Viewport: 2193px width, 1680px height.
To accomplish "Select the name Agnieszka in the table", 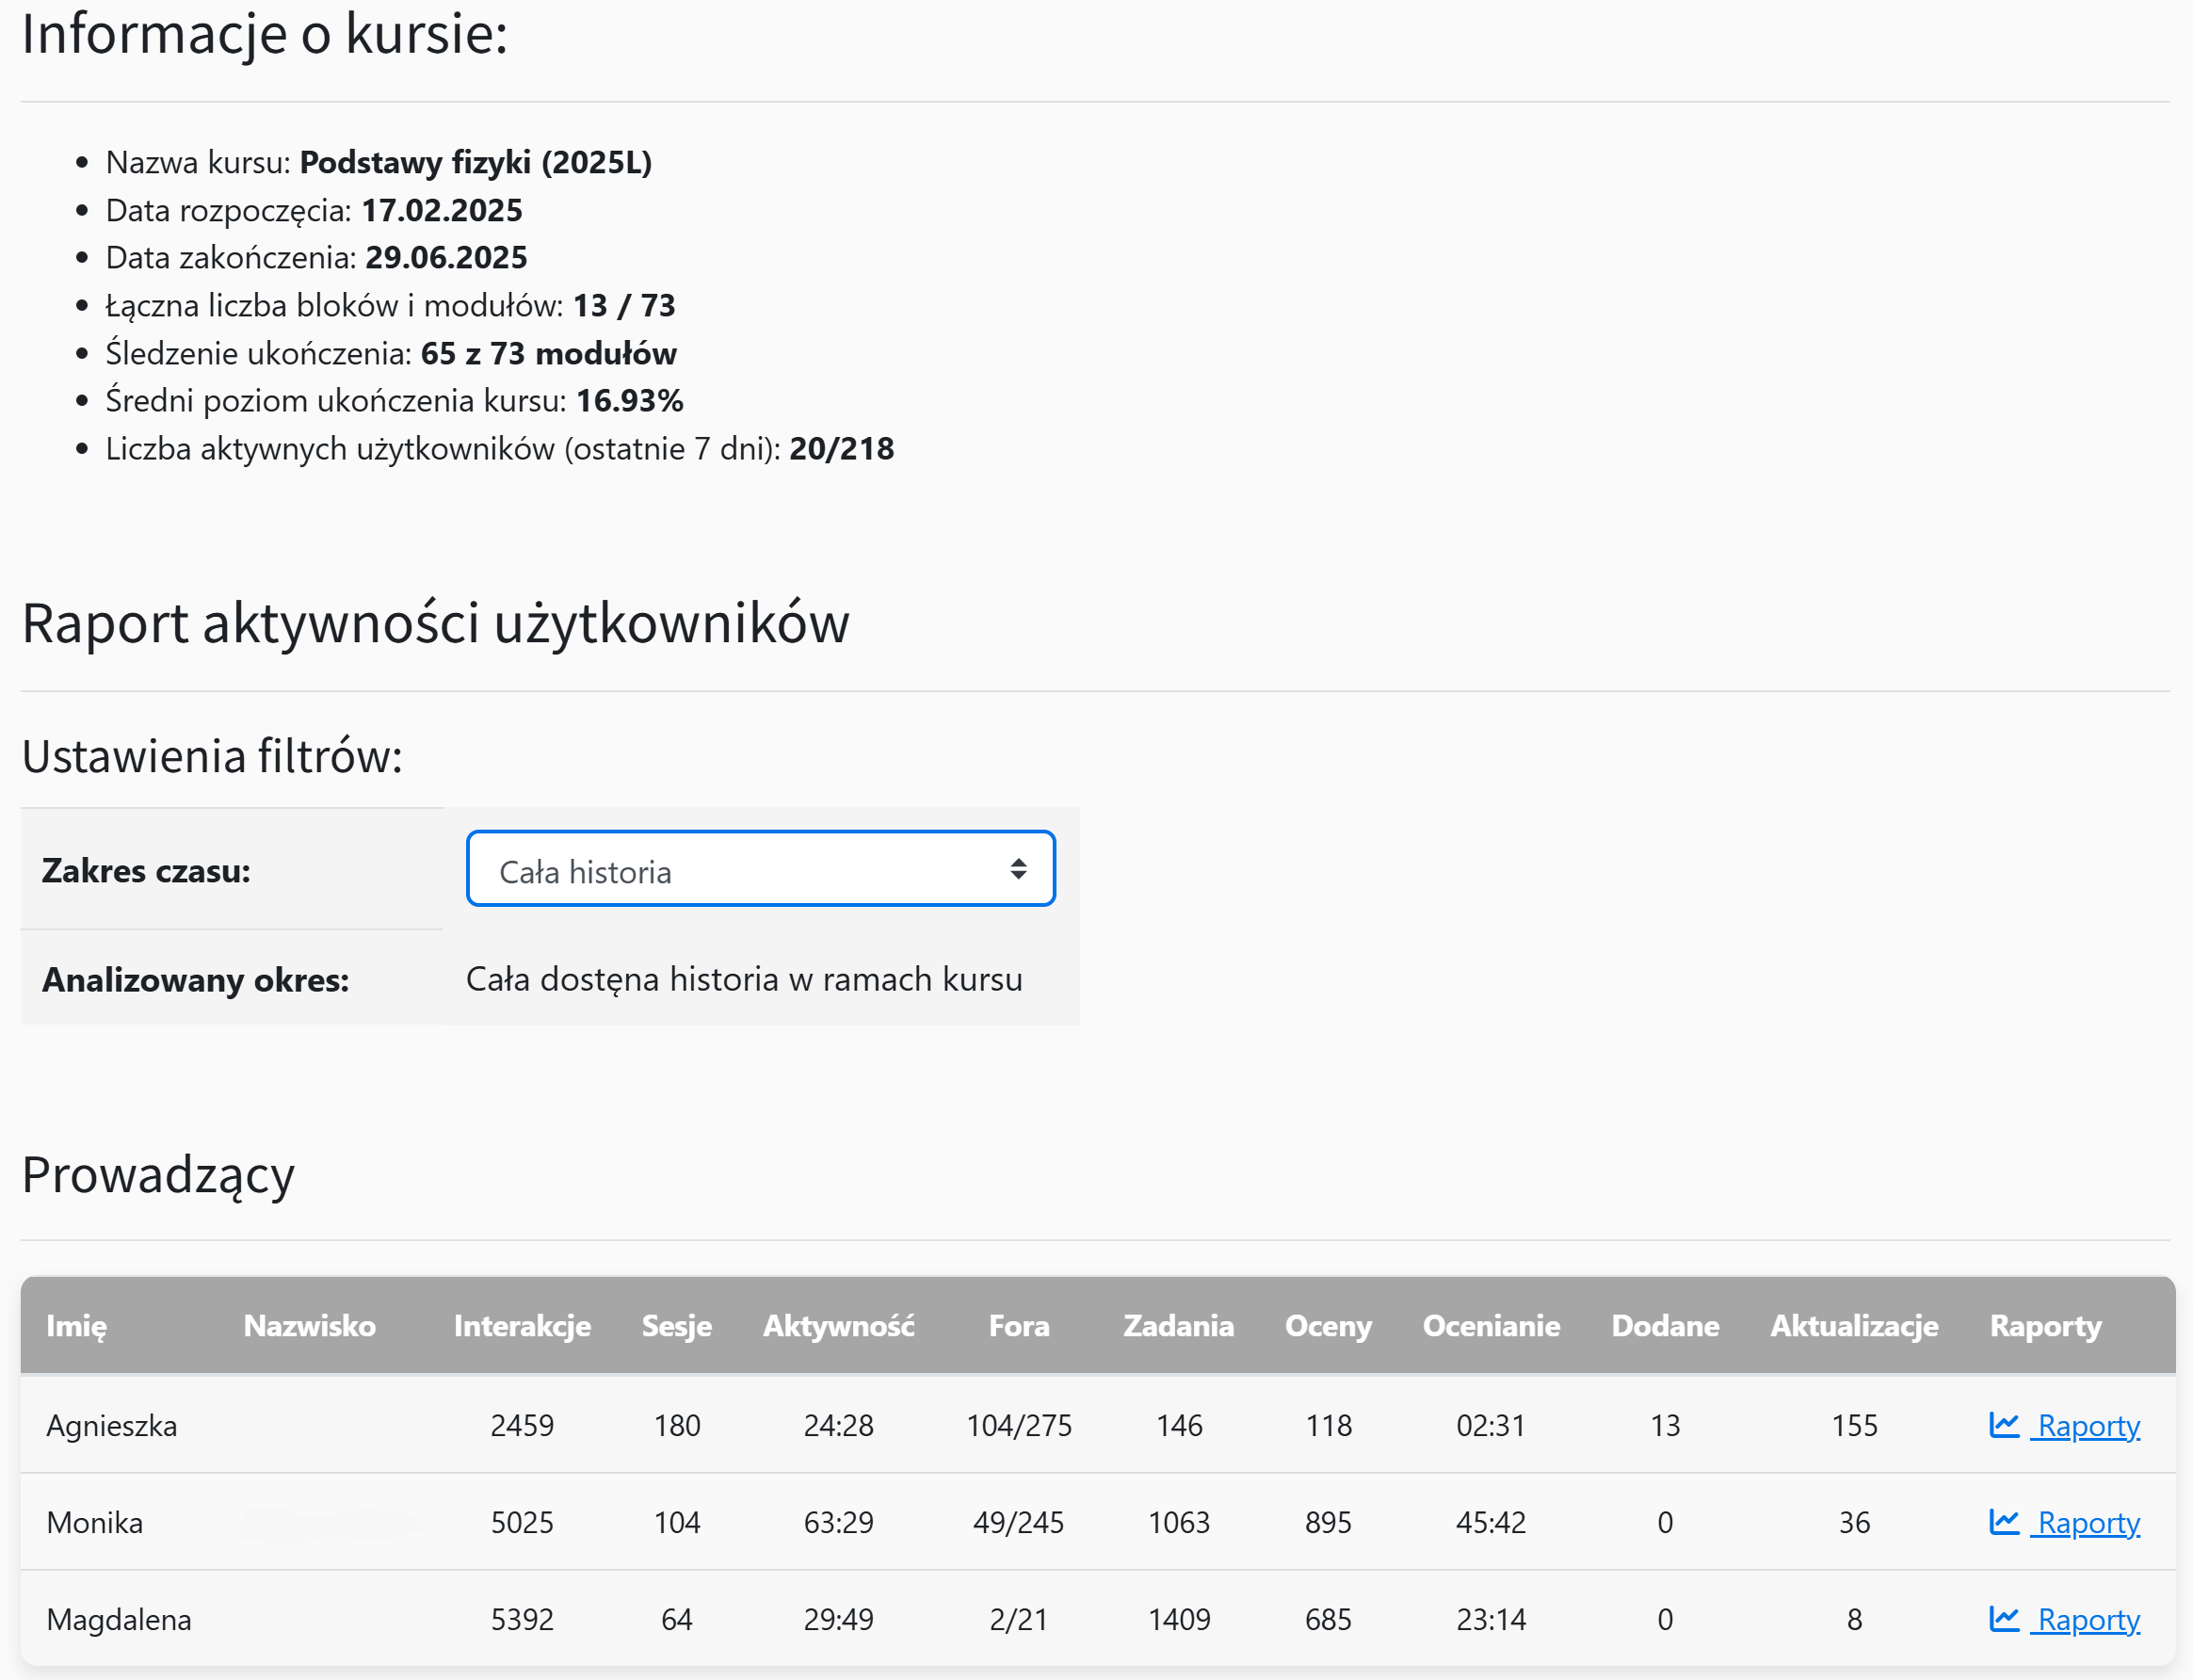I will pos(112,1426).
